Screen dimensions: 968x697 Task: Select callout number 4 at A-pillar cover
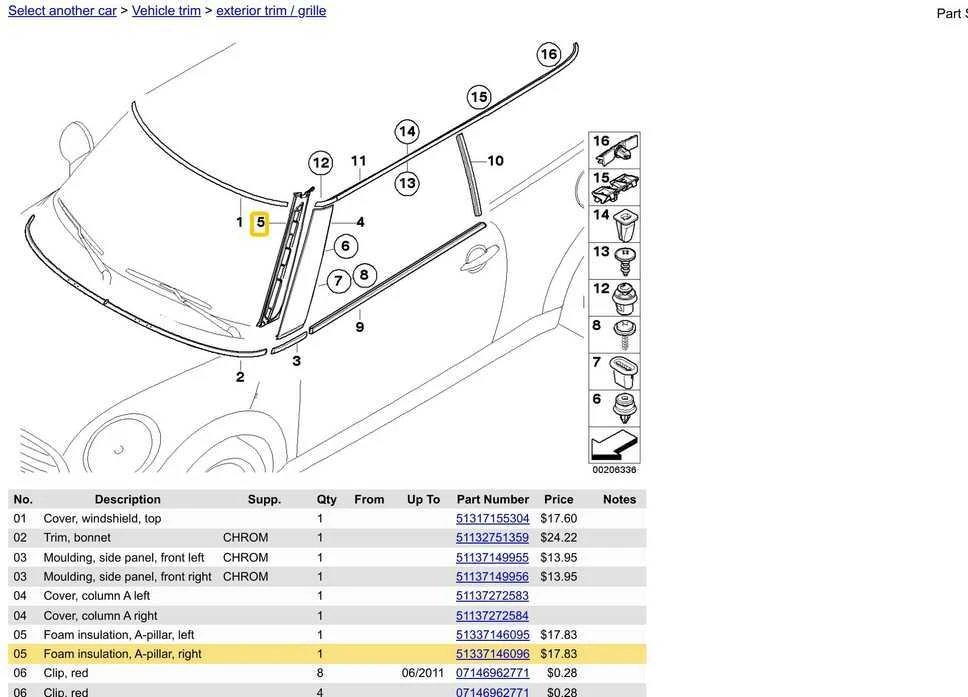click(x=361, y=222)
